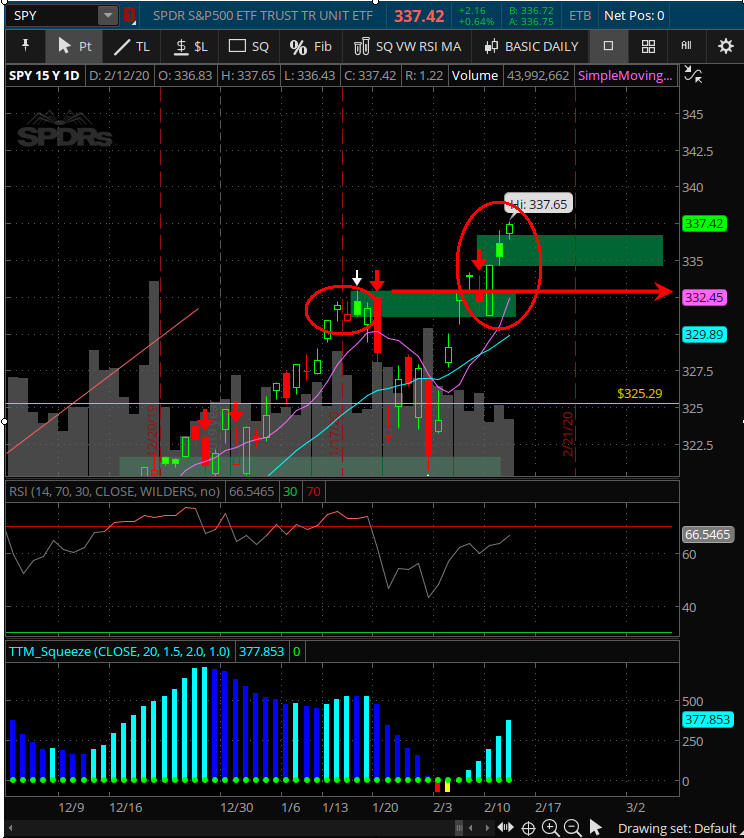This screenshot has height=838, width=744.
Task: Click the collapse header icon near SimpleMoving label
Action: [x=693, y=75]
